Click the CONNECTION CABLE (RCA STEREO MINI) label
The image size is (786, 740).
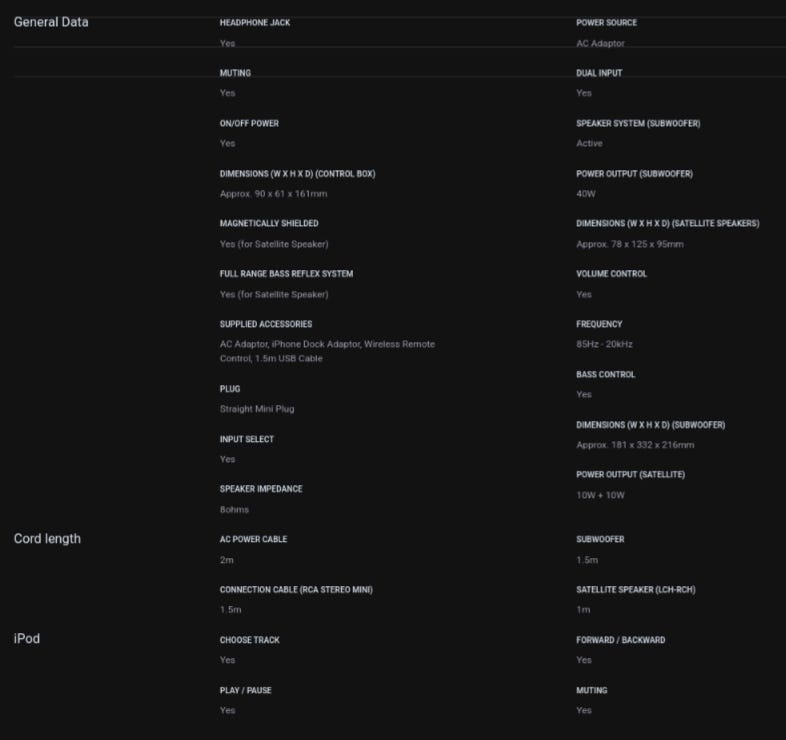pyautogui.click(x=296, y=590)
